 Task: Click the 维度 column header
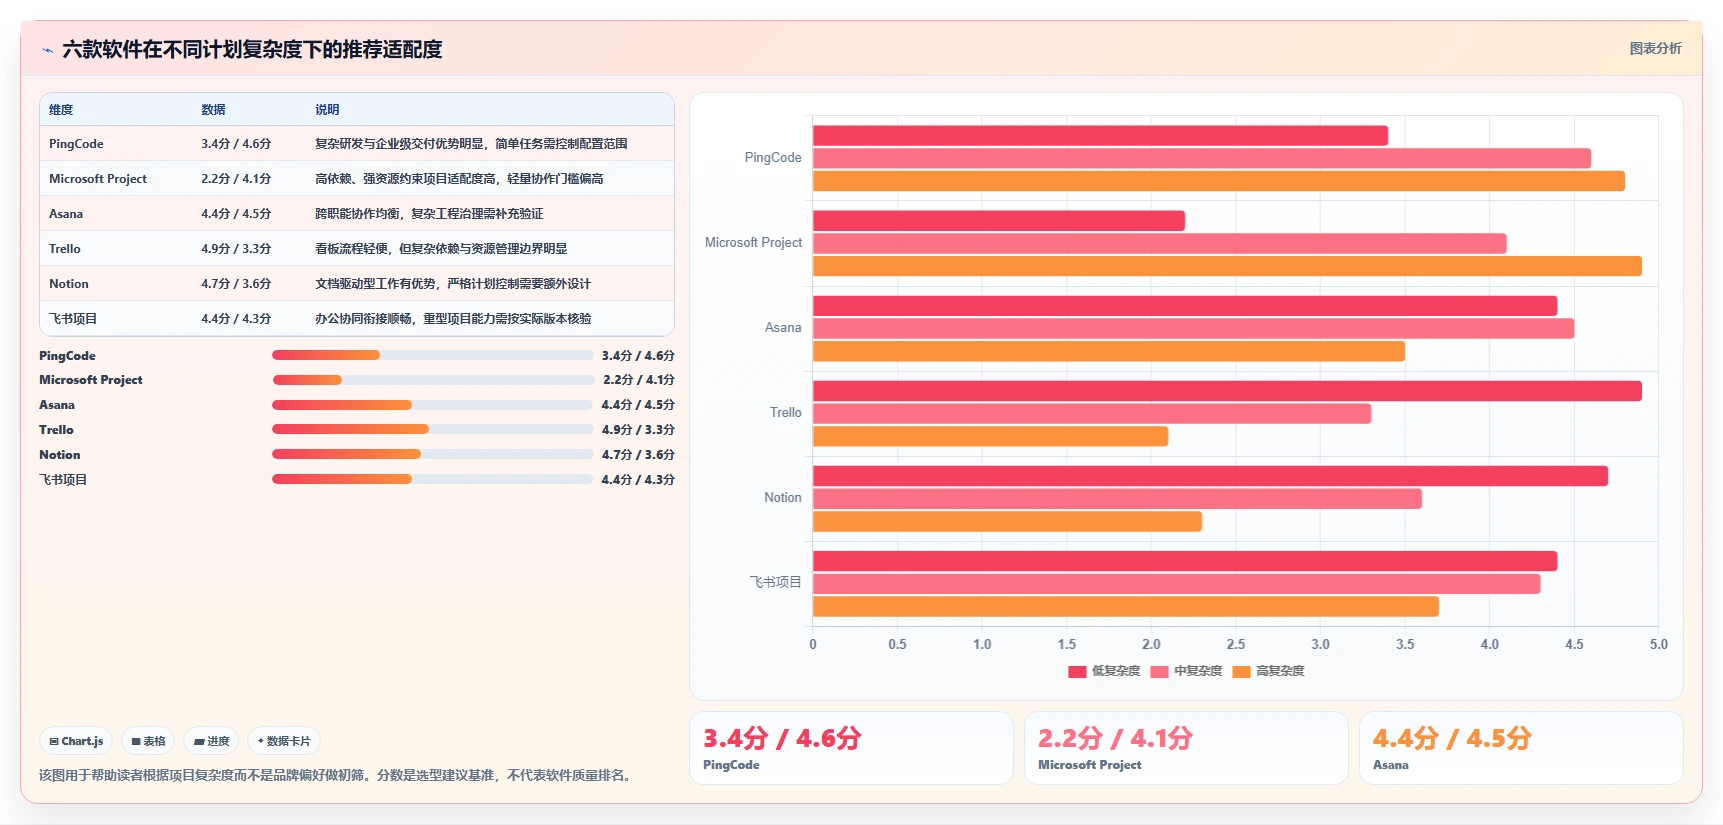pos(61,110)
